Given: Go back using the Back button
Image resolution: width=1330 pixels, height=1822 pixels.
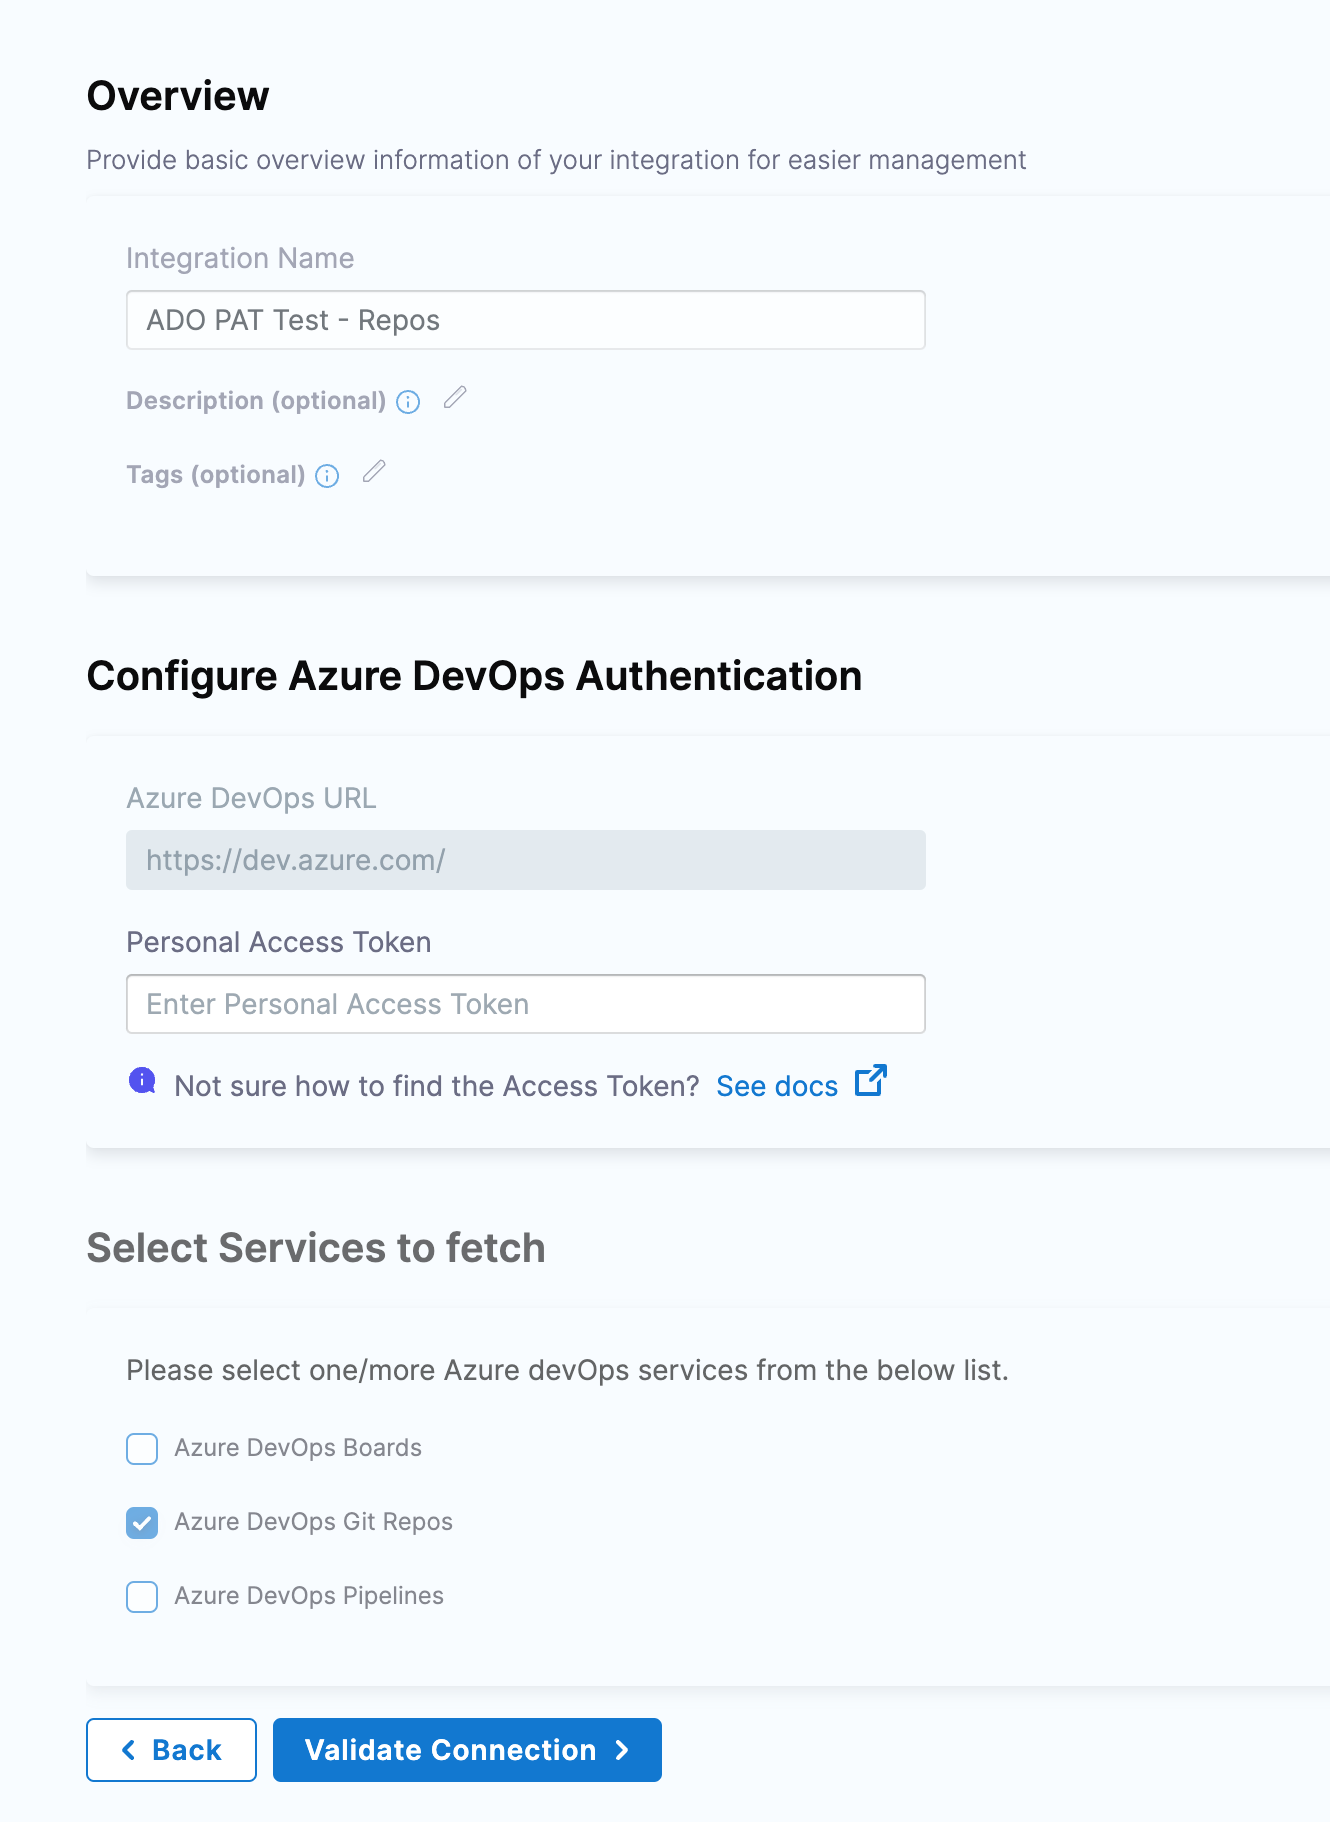Looking at the screenshot, I should click(x=171, y=1750).
